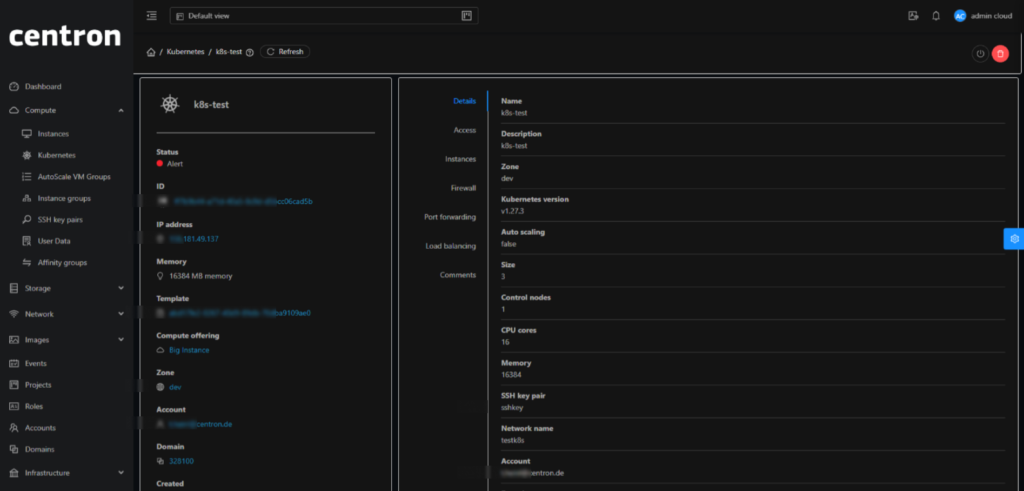1024x491 pixels.
Task: Click the Kubernetes wheel icon in sidebar
Action: point(27,155)
